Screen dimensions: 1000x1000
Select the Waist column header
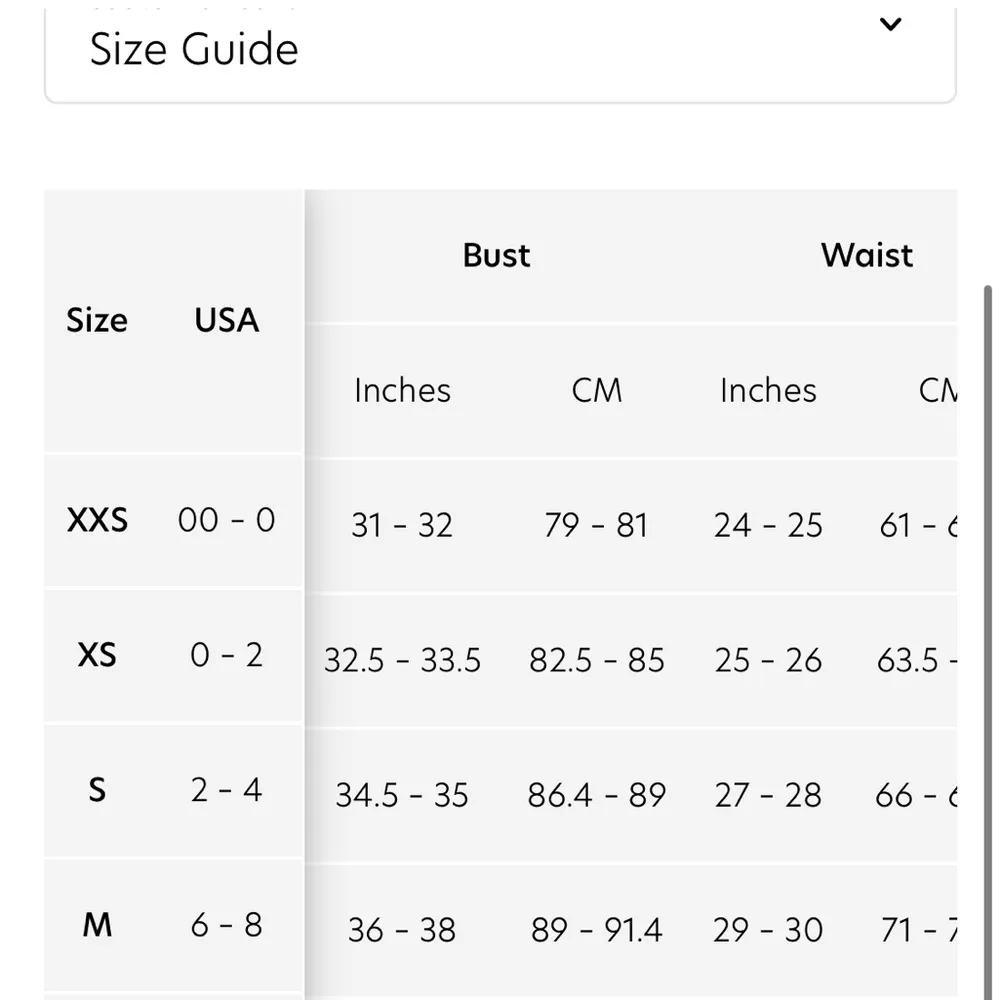tap(866, 256)
